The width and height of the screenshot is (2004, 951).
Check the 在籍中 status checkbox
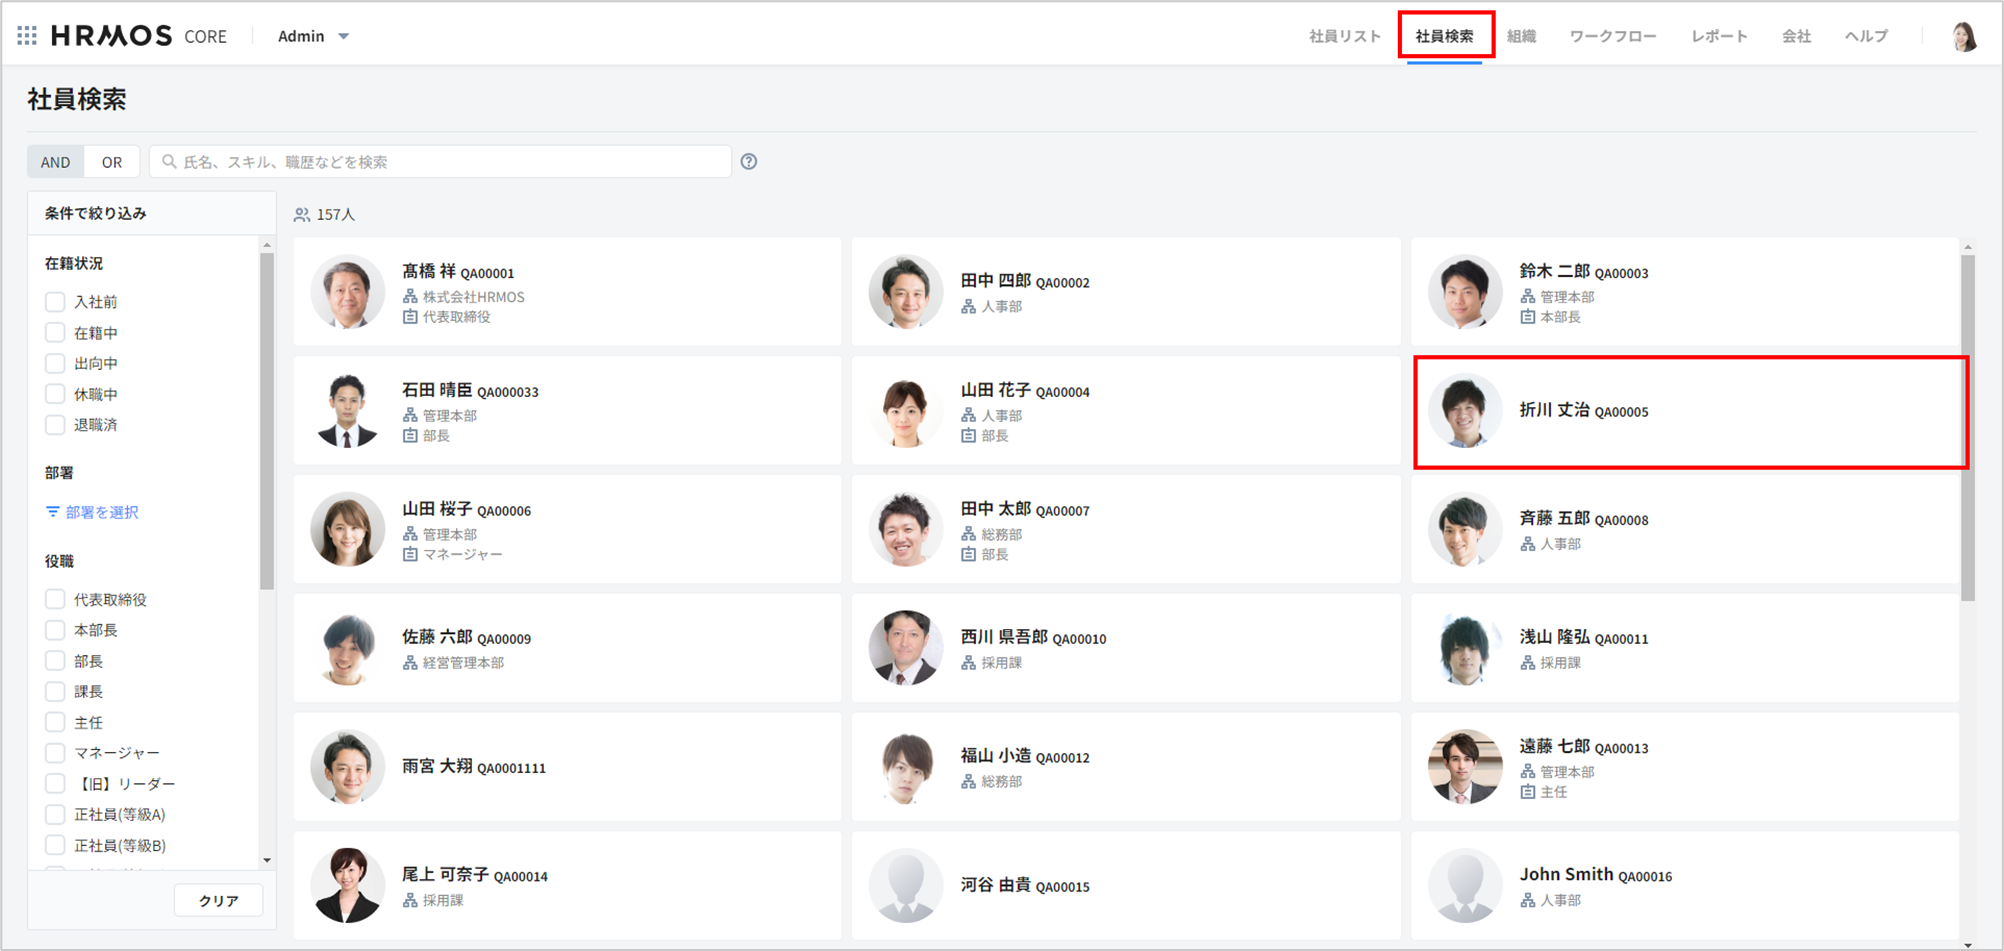coord(55,333)
